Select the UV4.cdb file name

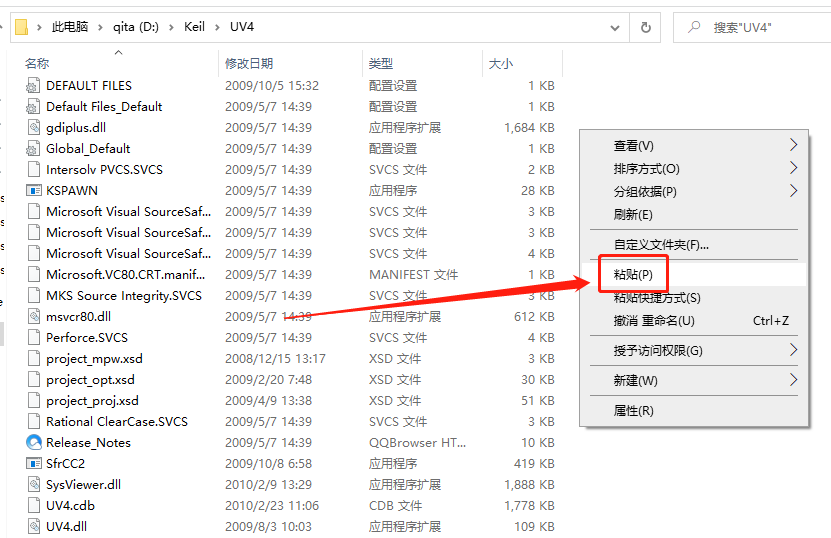click(x=70, y=506)
